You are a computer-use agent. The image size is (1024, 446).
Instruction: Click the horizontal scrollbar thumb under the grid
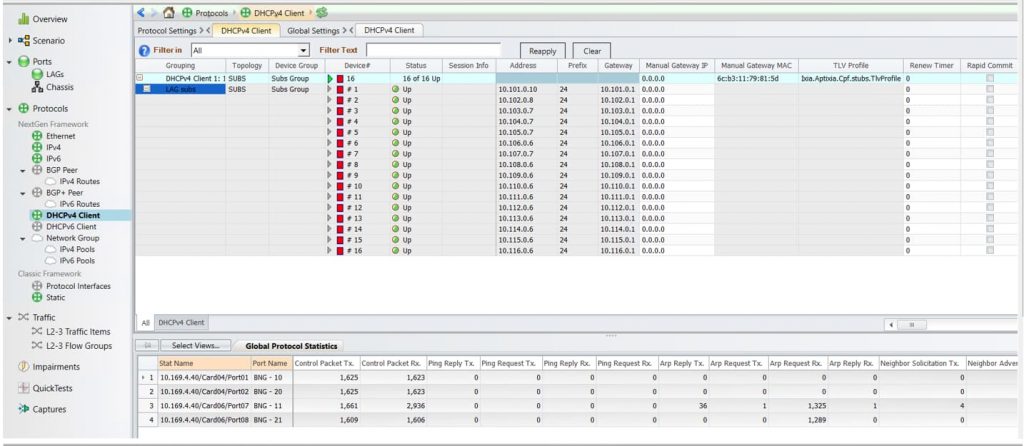point(912,325)
